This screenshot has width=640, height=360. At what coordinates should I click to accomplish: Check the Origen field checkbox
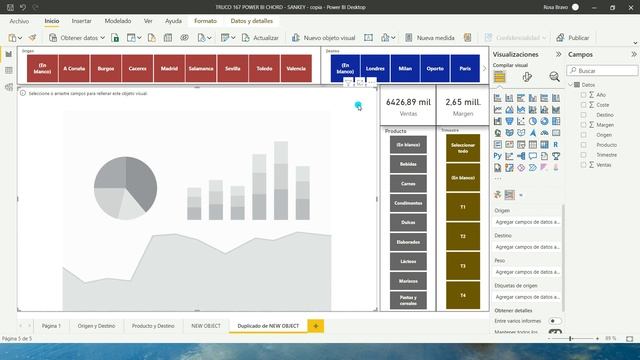[583, 135]
